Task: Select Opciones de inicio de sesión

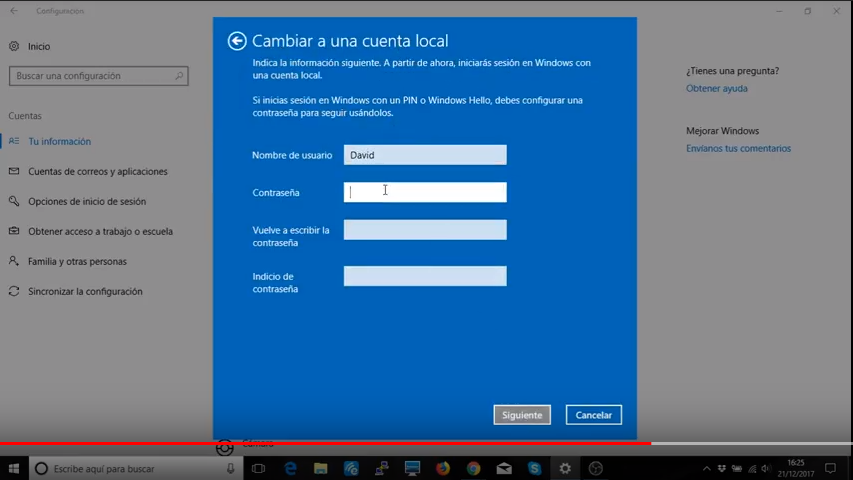Action: coord(86,202)
